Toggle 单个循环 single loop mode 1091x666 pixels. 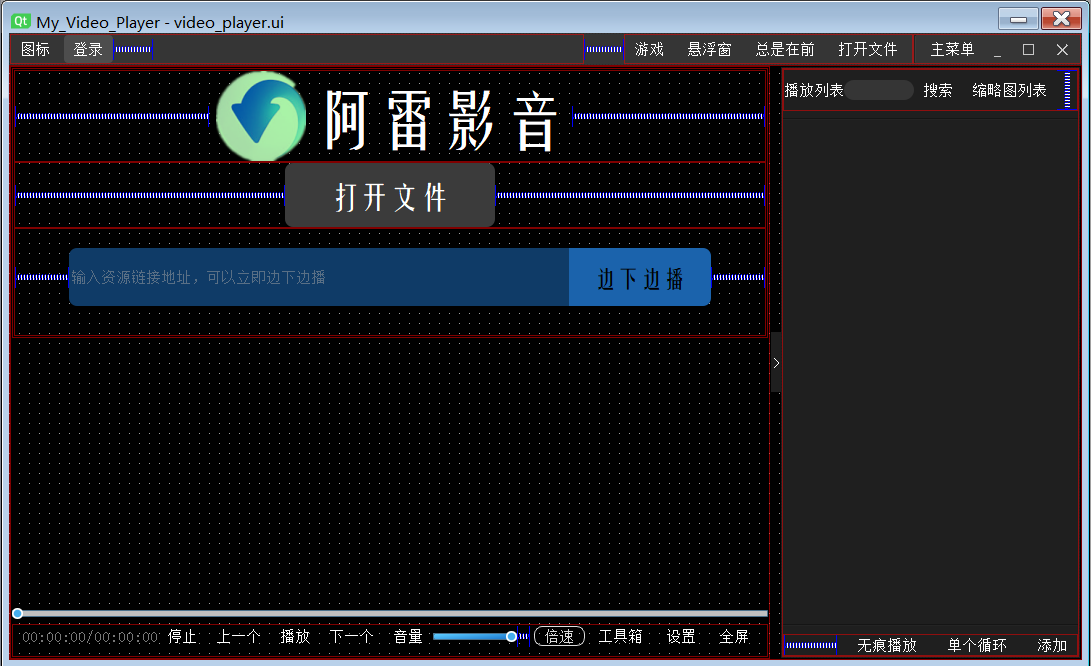(x=977, y=645)
